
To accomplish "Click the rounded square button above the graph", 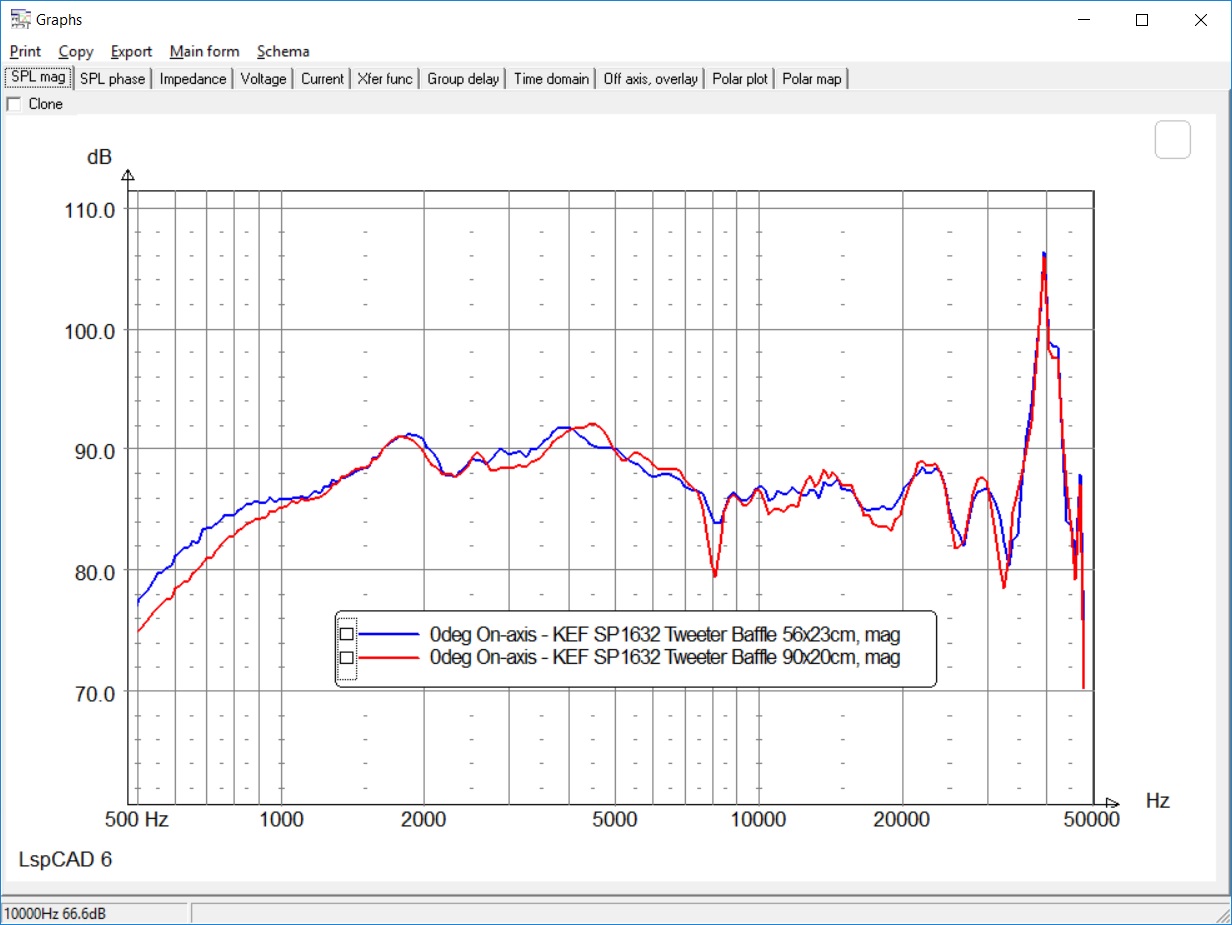I will click(1173, 140).
